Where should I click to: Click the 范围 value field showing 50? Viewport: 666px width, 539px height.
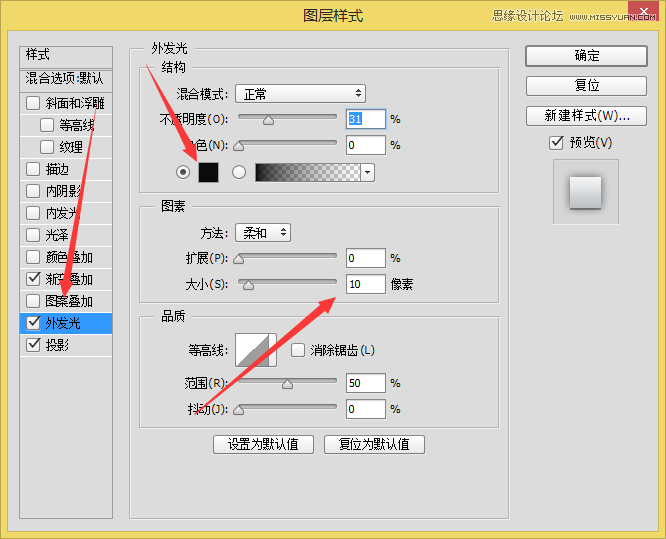point(366,383)
